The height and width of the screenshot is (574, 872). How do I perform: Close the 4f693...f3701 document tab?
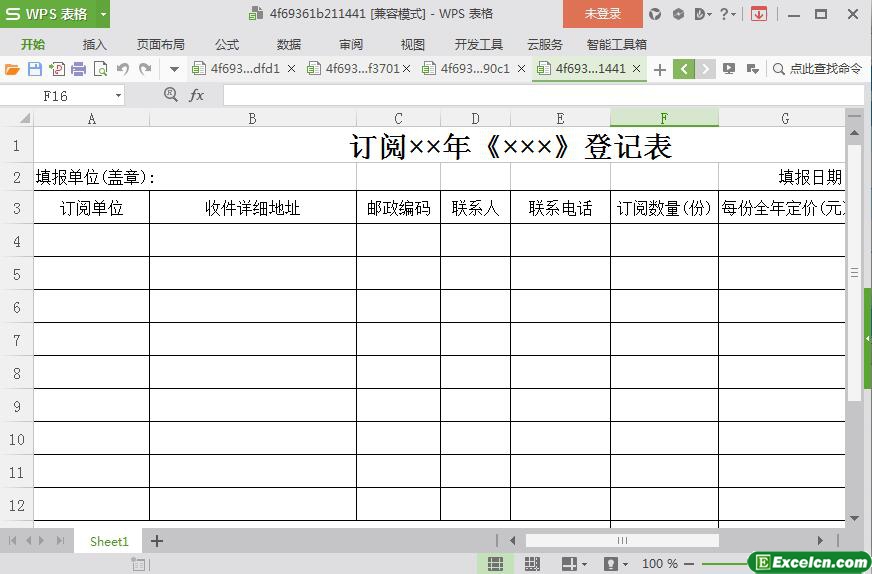click(x=407, y=69)
